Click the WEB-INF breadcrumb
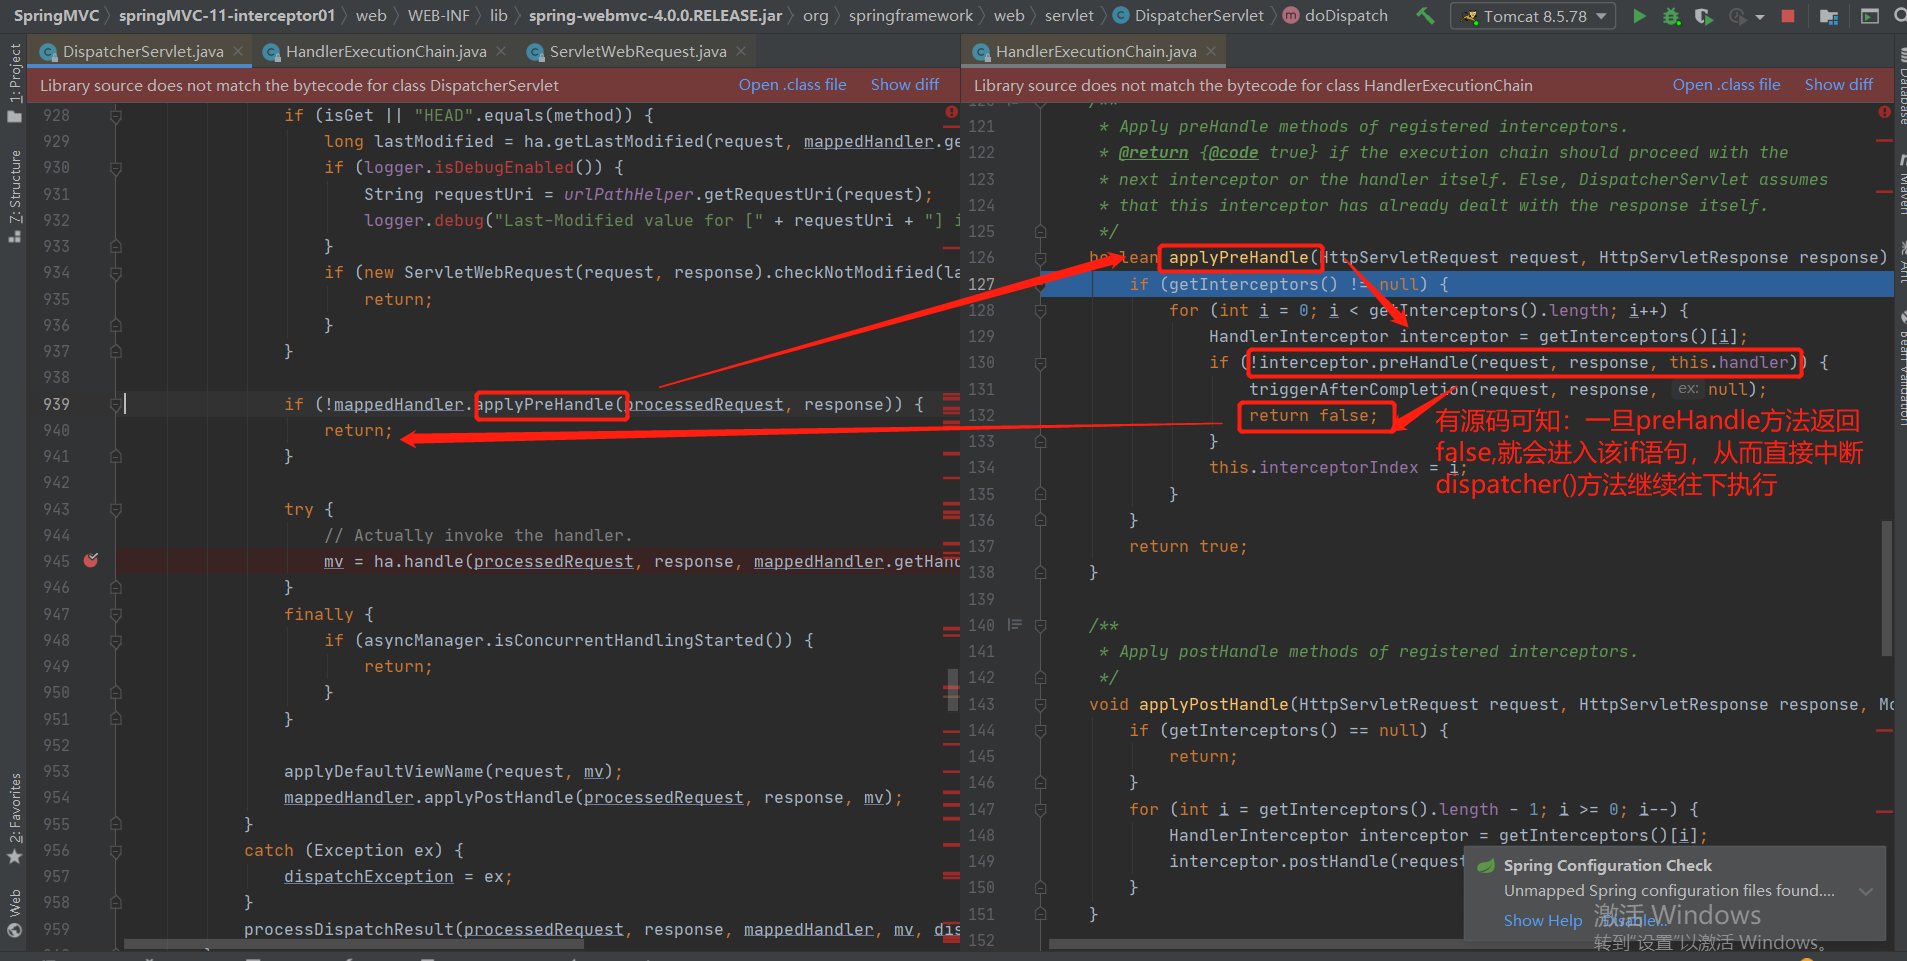The width and height of the screenshot is (1907, 961). [x=438, y=16]
